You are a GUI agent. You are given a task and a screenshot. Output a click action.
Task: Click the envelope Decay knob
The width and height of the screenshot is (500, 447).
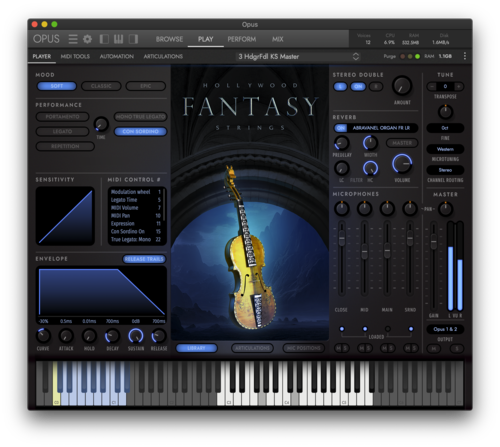tap(112, 336)
